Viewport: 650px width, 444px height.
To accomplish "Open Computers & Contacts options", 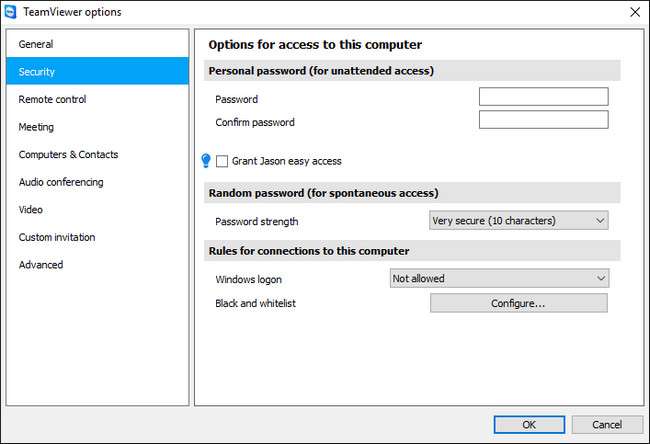I will (x=68, y=154).
